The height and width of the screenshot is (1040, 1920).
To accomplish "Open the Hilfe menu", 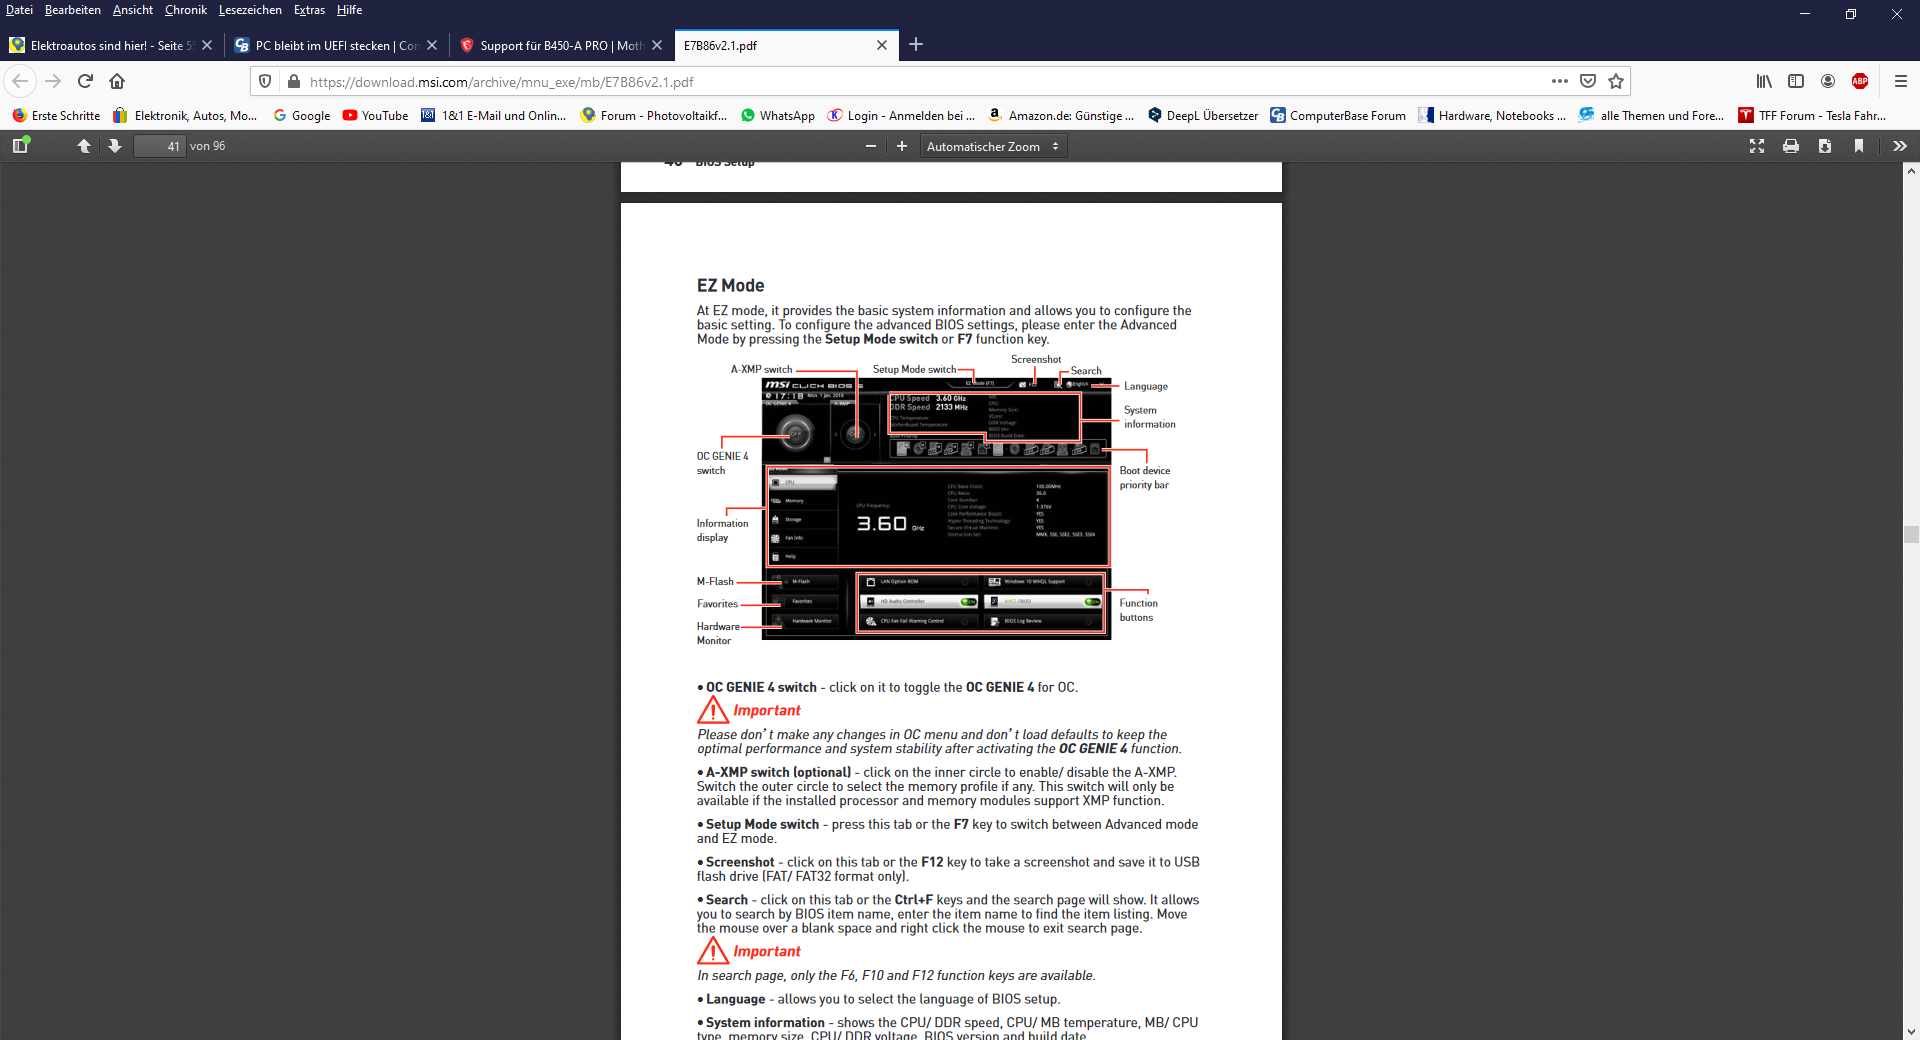I will 349,10.
